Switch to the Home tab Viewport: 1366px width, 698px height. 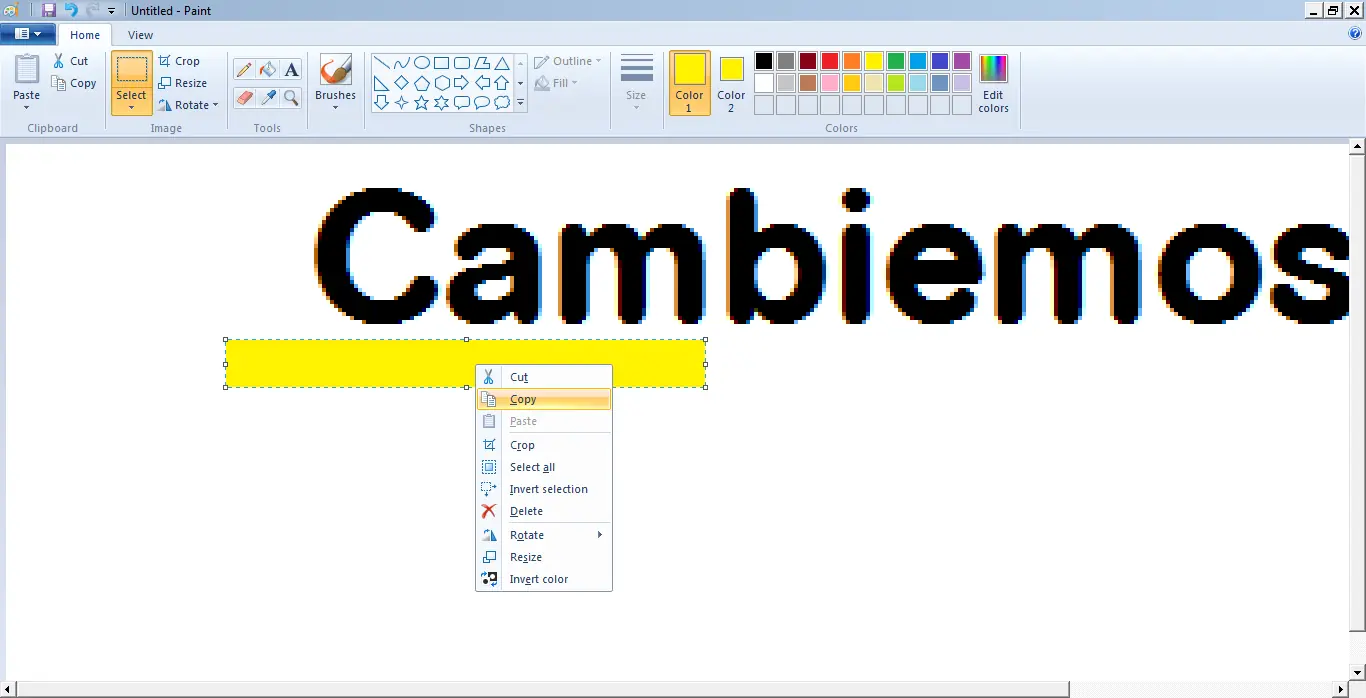click(85, 35)
